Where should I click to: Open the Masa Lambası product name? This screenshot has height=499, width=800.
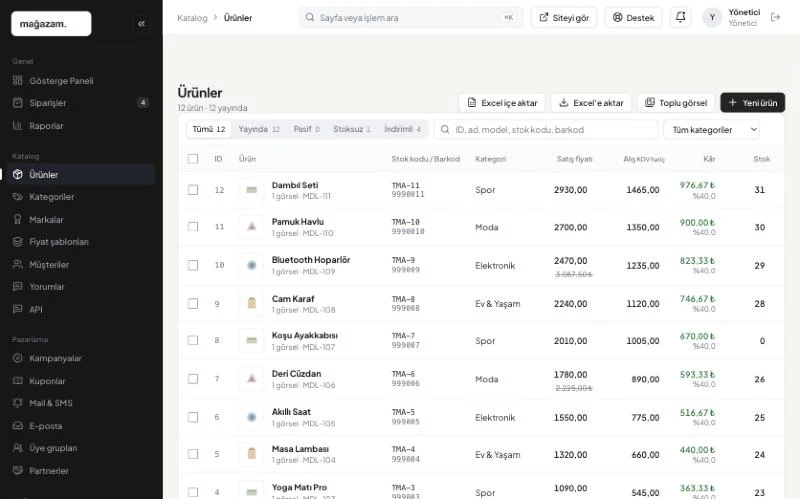[x=300, y=448]
